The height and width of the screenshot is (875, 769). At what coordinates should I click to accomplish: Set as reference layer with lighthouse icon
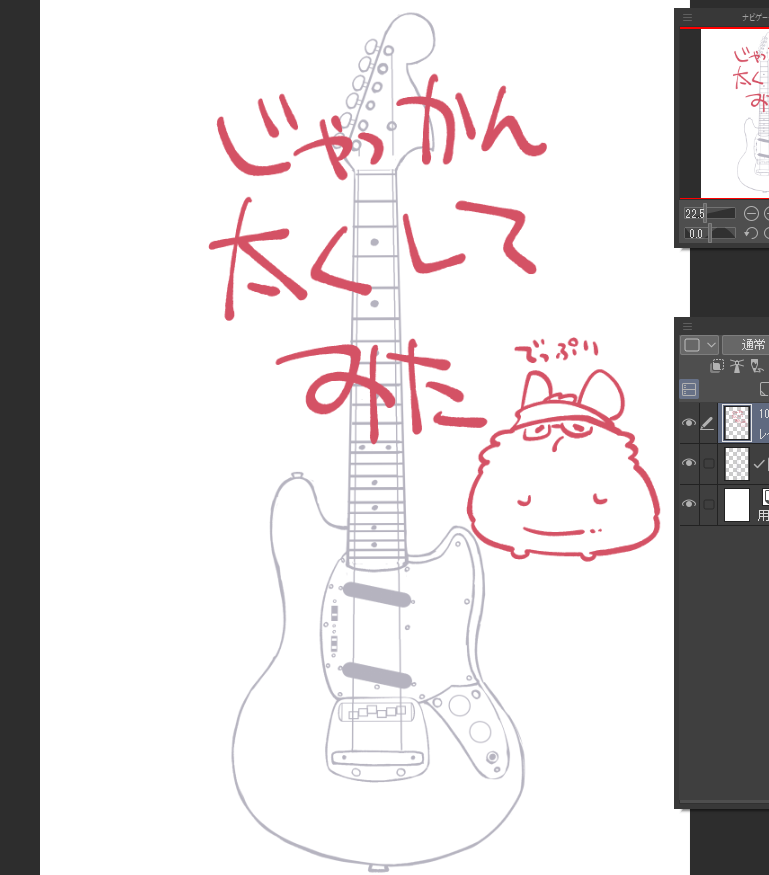(x=737, y=366)
